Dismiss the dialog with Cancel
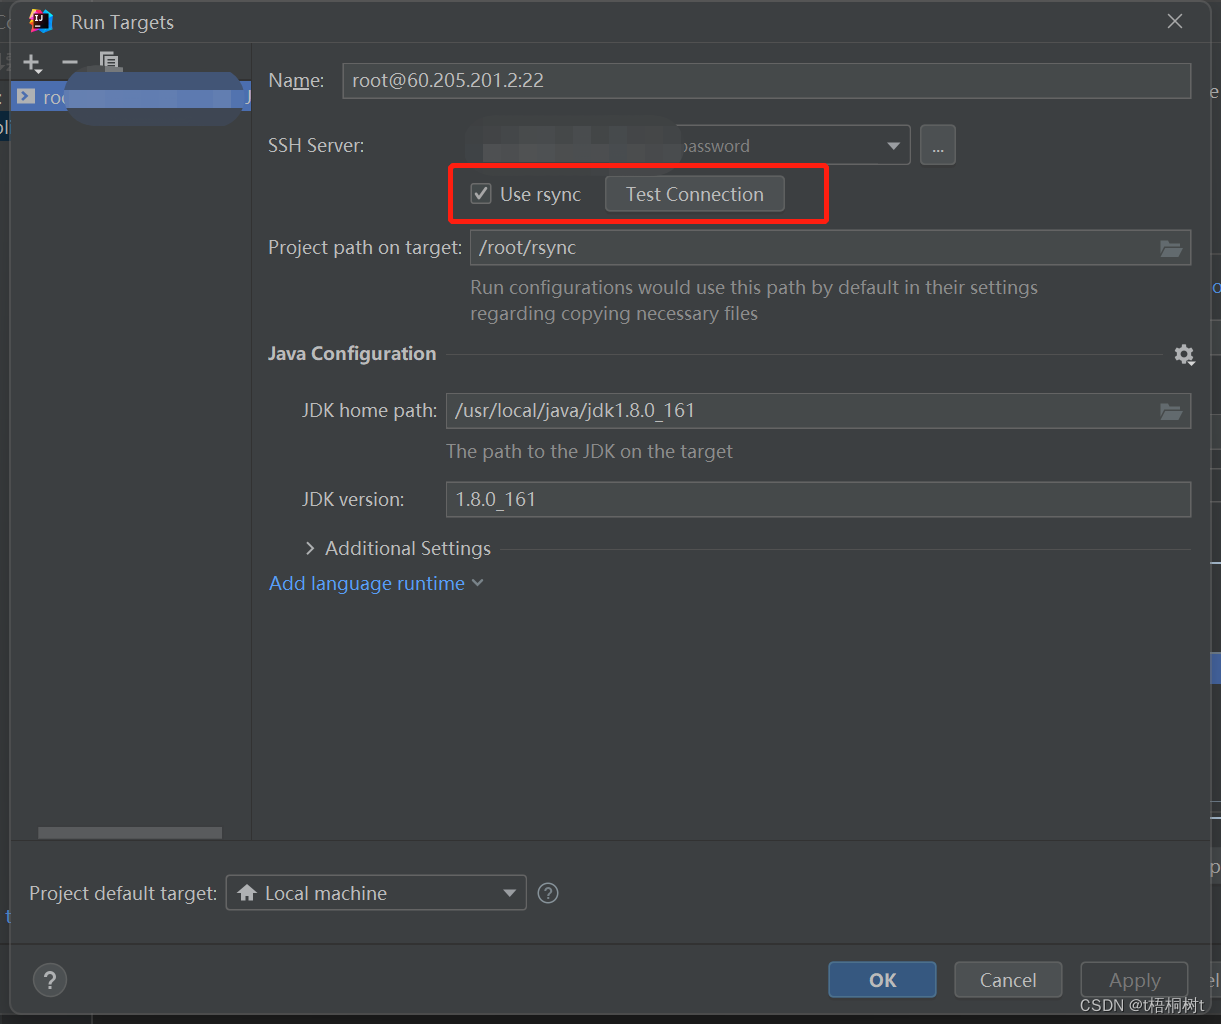Viewport: 1221px width, 1024px height. click(x=1007, y=979)
